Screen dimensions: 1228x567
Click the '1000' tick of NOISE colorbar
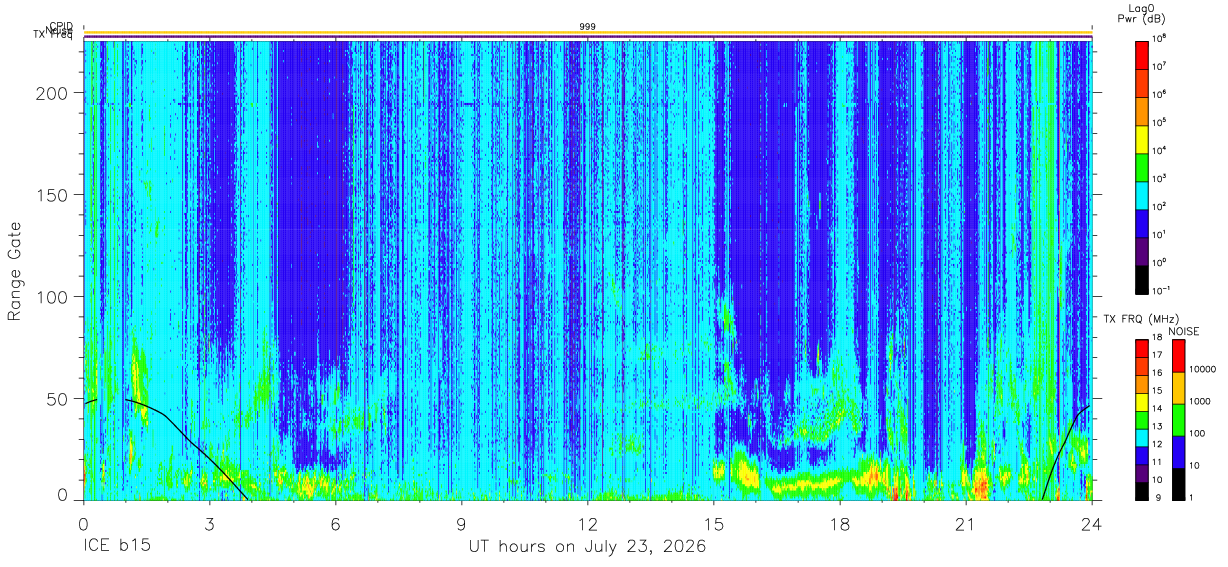click(x=1200, y=401)
